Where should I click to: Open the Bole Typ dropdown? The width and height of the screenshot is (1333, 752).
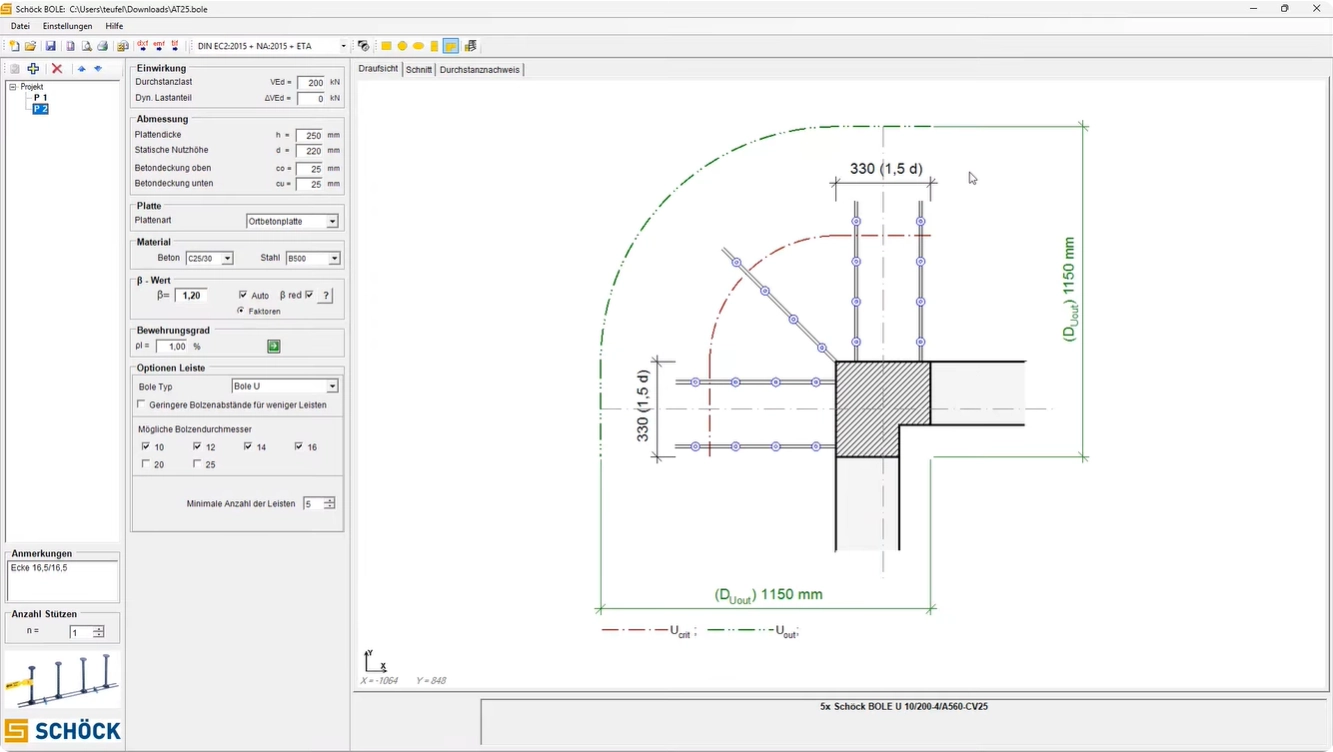332,386
